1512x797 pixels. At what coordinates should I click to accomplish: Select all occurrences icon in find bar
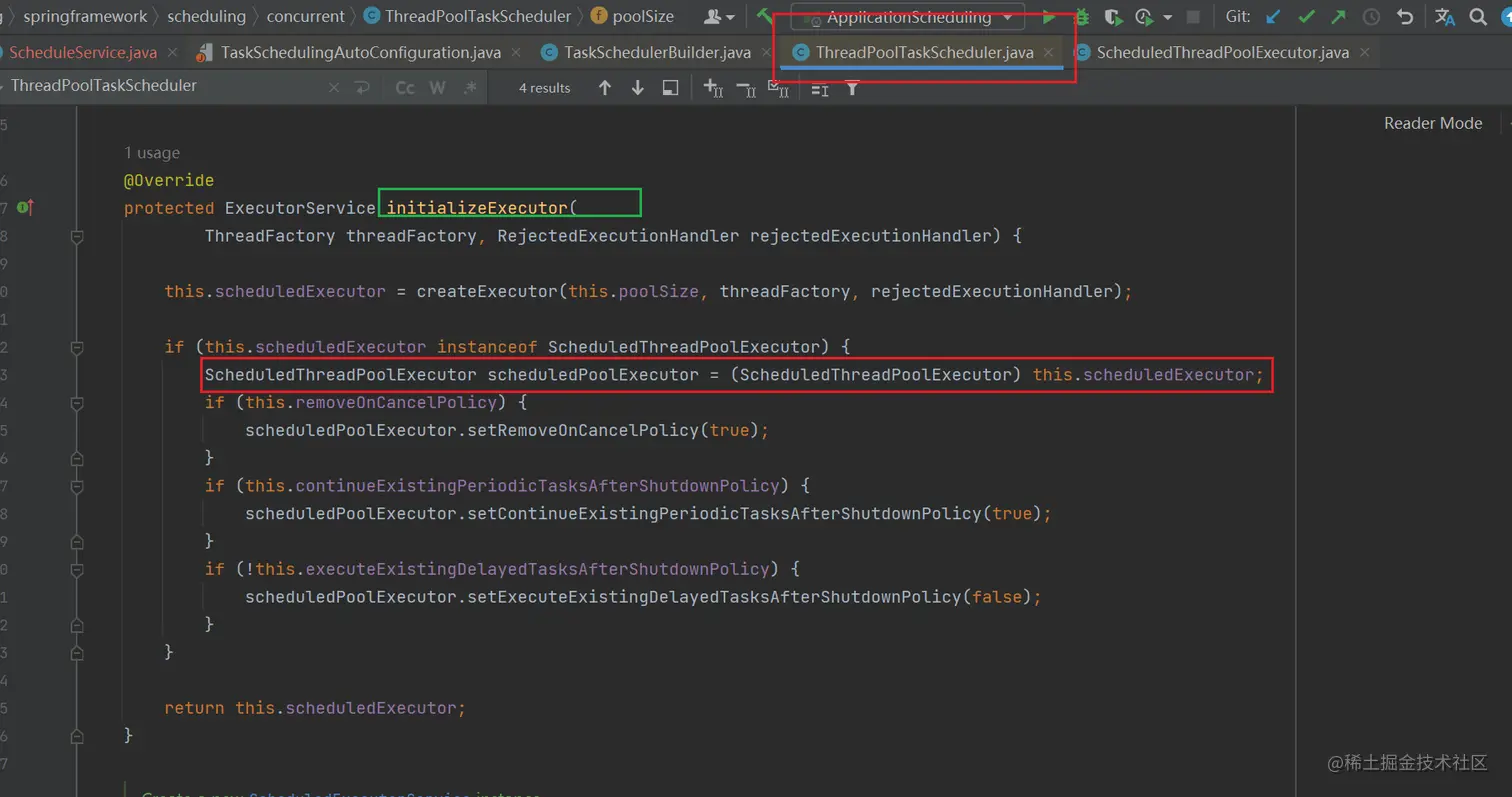(778, 88)
